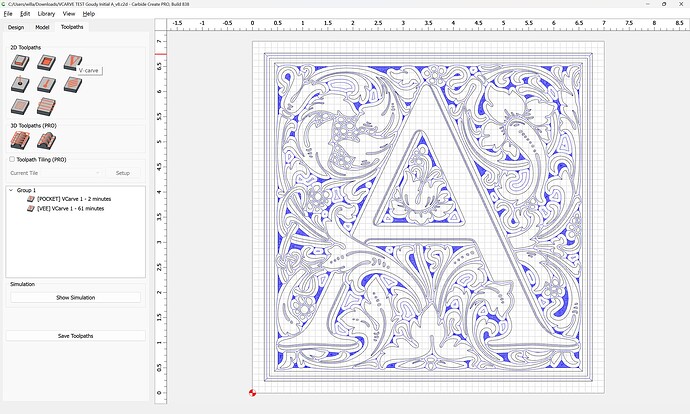This screenshot has width=690, height=414.
Task: Click the icon beside [POCKET] VCarve 1
Action: [30, 199]
